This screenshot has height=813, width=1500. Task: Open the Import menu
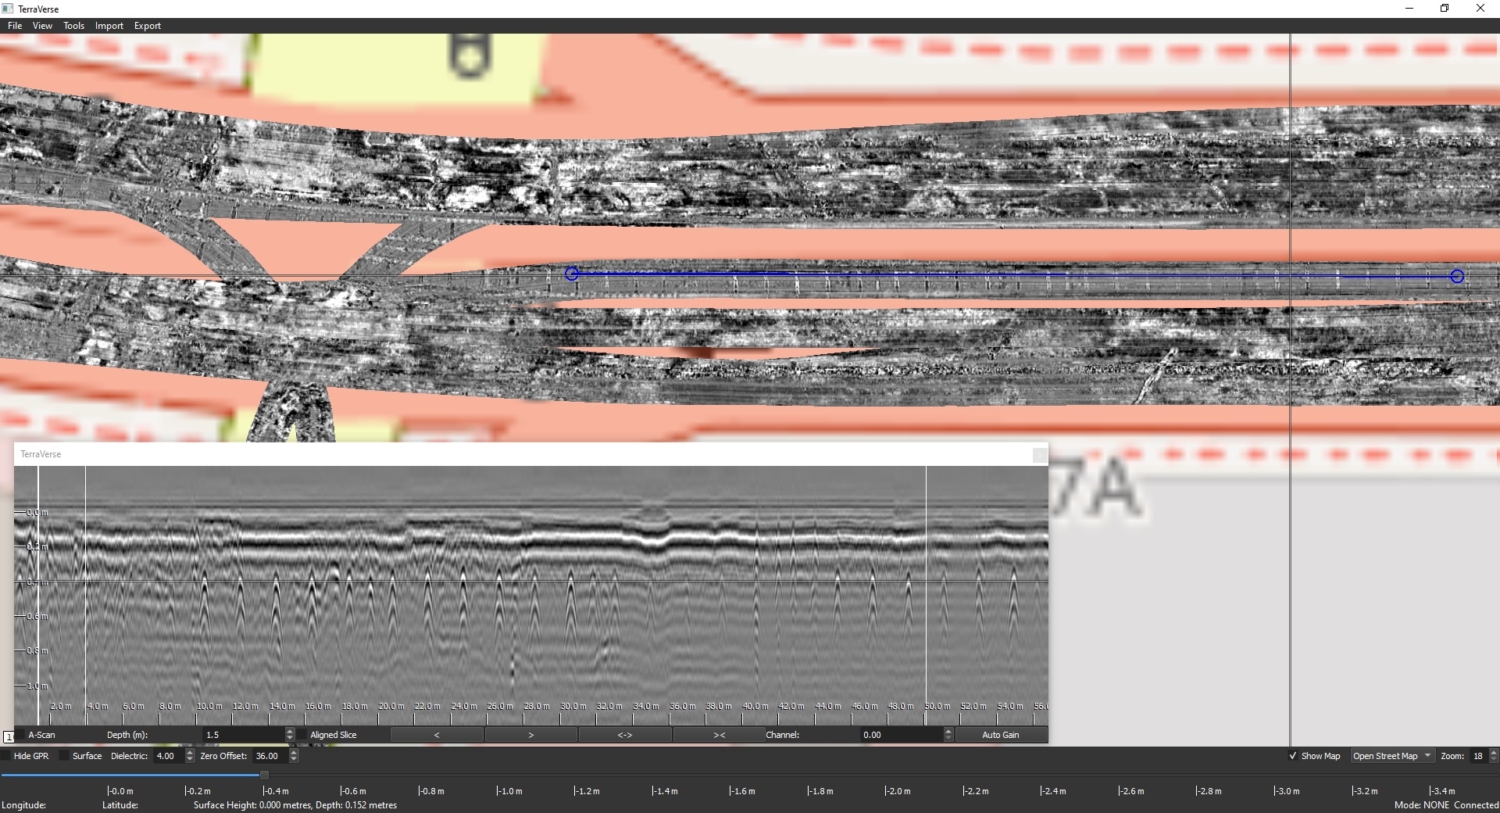[108, 25]
